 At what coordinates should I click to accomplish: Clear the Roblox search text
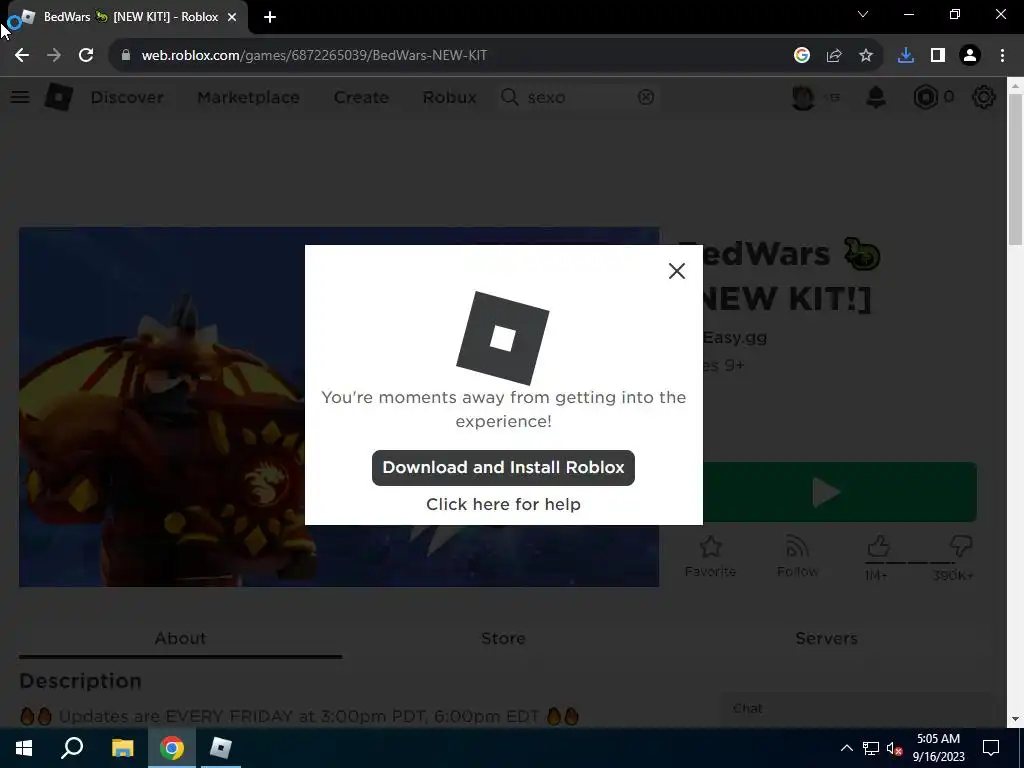click(x=646, y=97)
